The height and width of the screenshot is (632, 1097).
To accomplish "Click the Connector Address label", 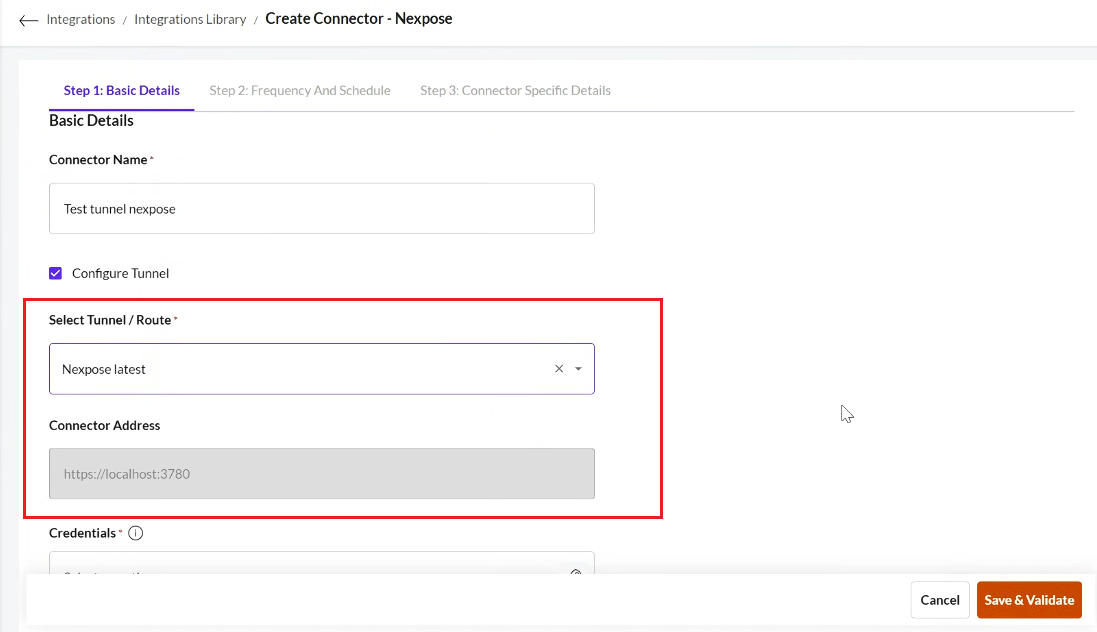I will tap(104, 426).
